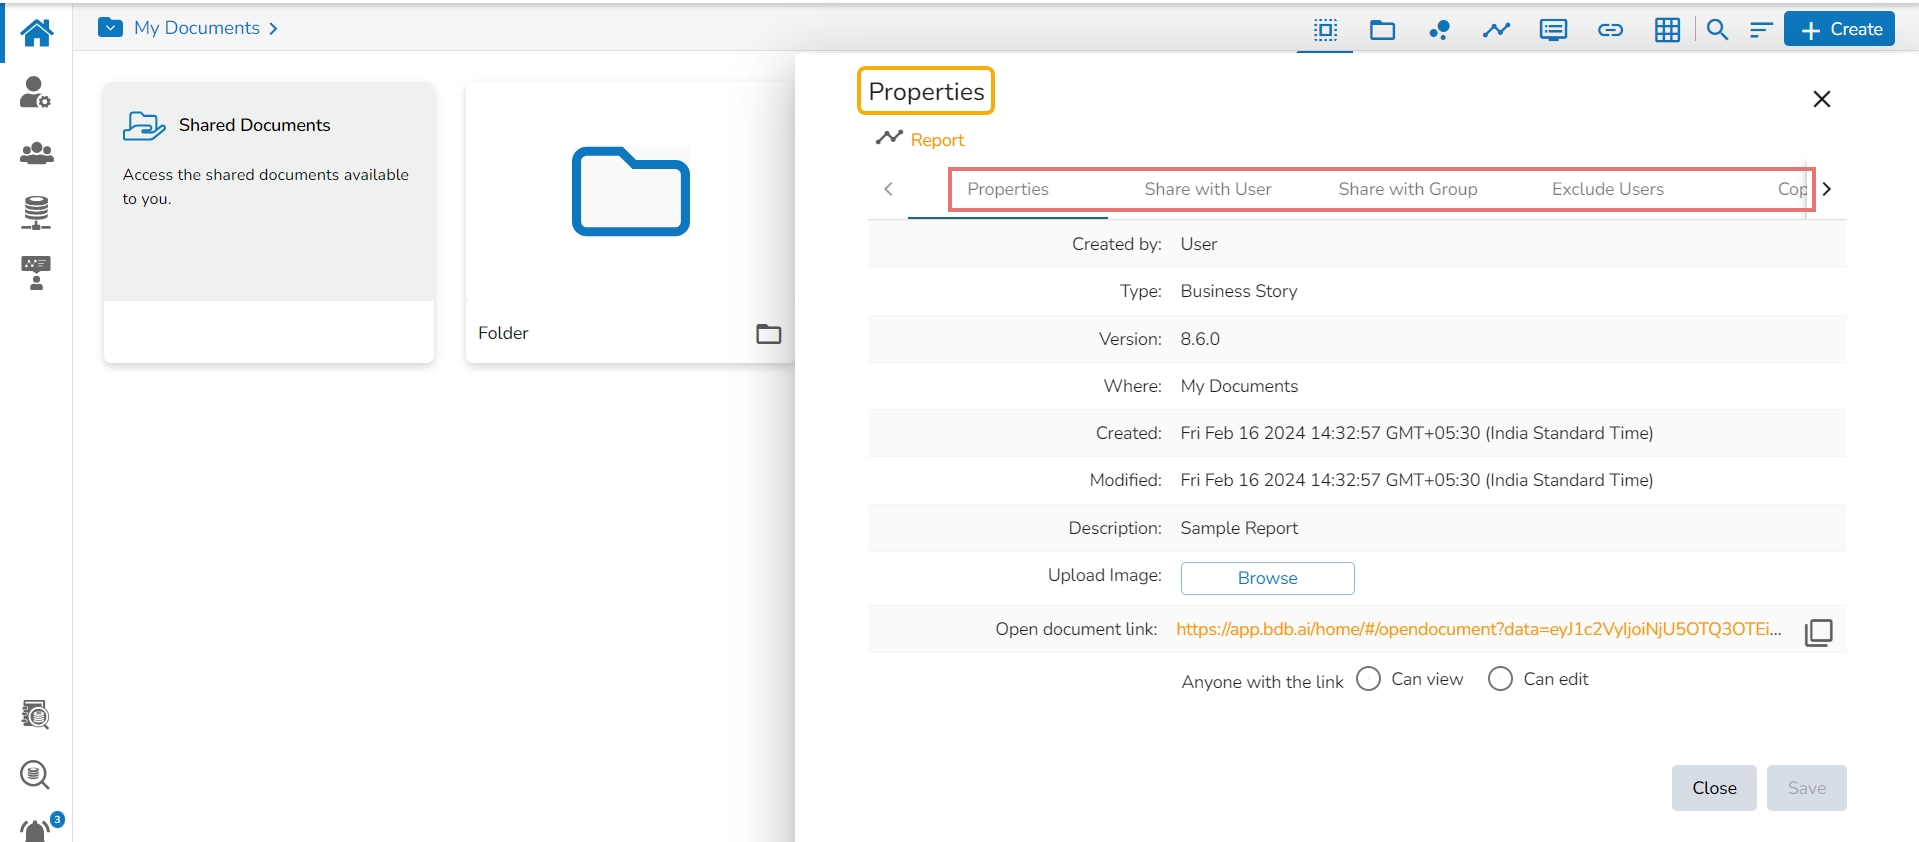Open the user groups sidebar icon
Viewport: 1919px width, 842px height.
[x=36, y=153]
